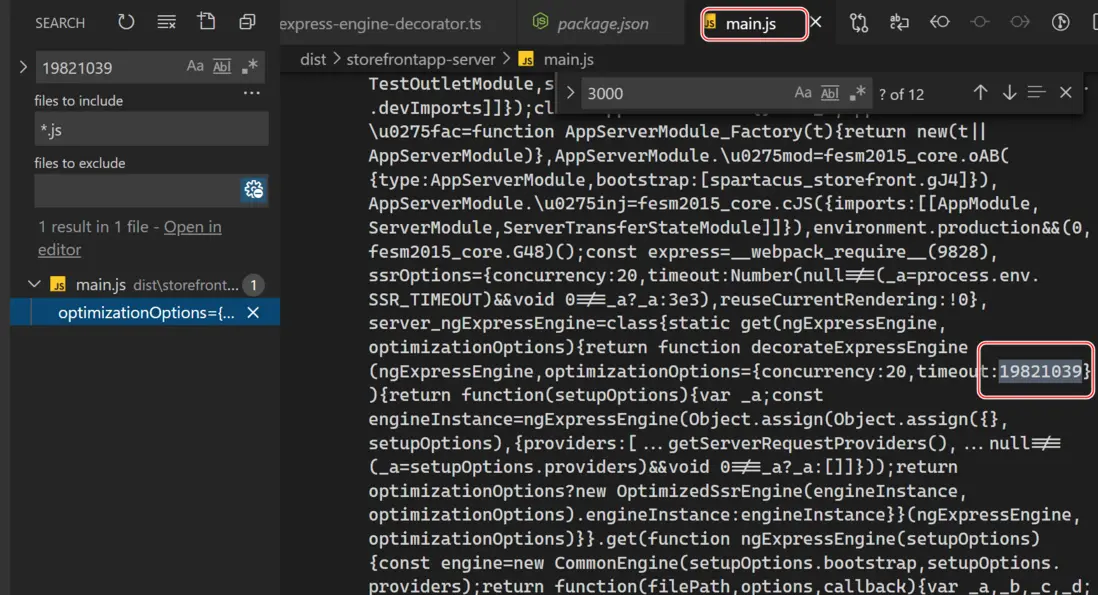The height and width of the screenshot is (595, 1098).
Task: Refresh the search results
Action: tap(126, 22)
